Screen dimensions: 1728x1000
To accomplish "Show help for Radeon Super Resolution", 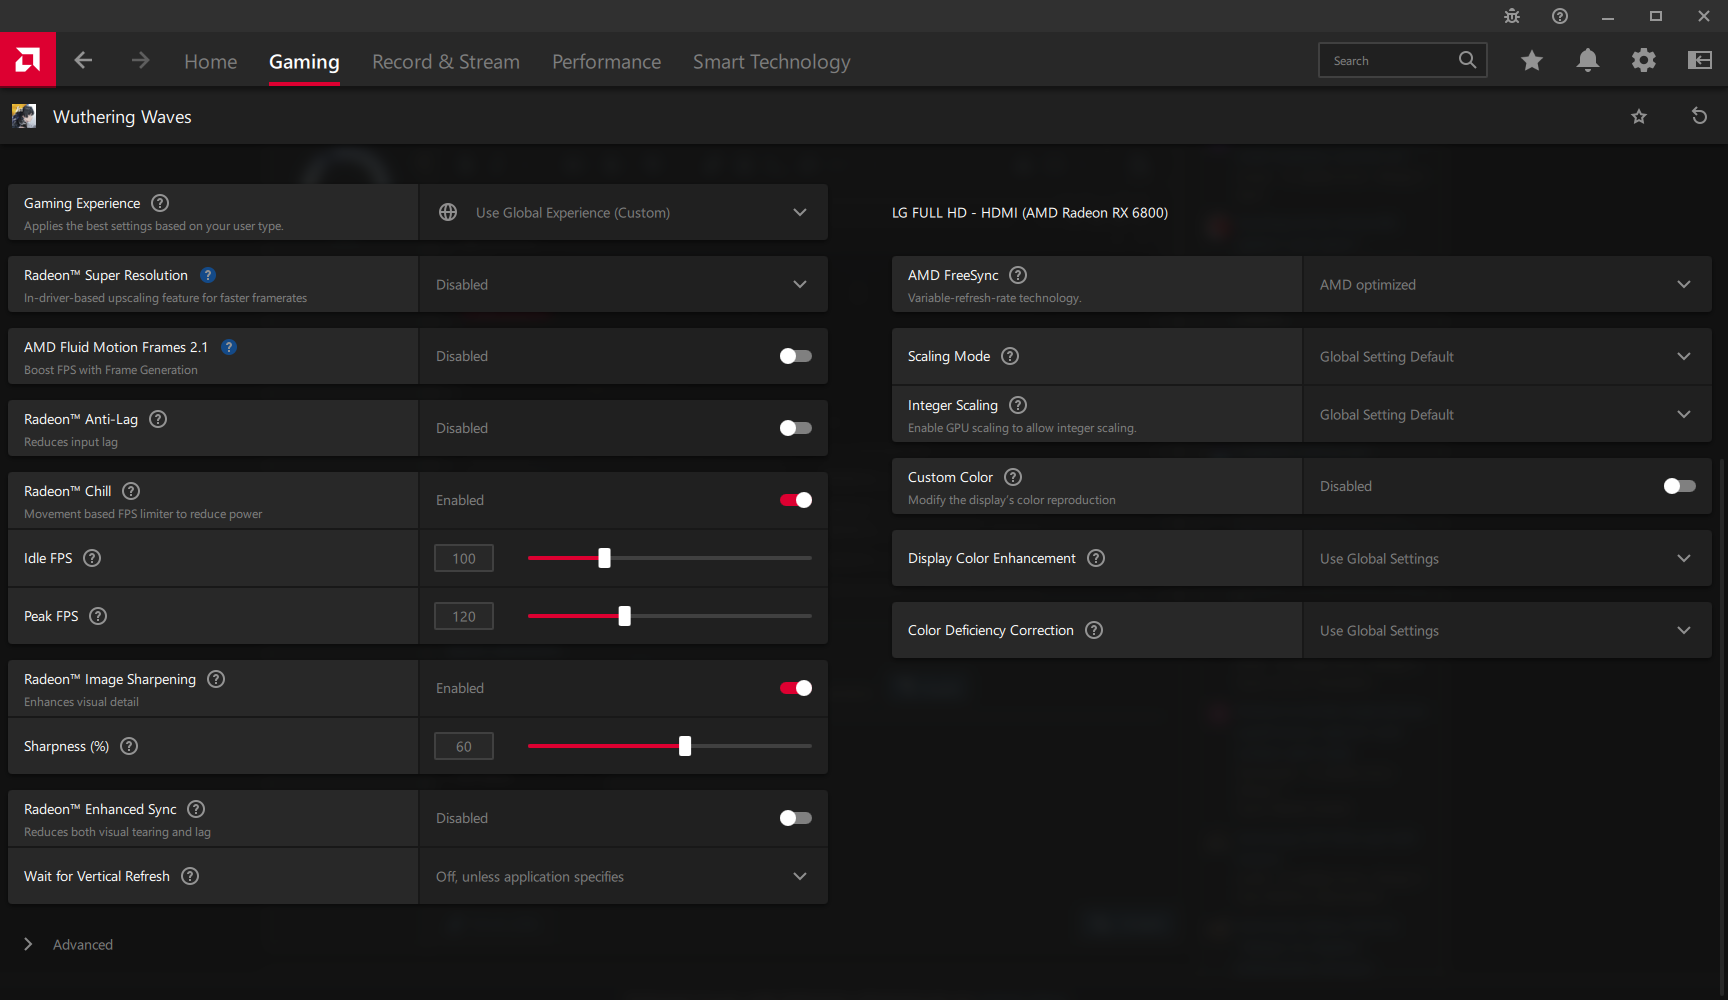I will point(208,275).
